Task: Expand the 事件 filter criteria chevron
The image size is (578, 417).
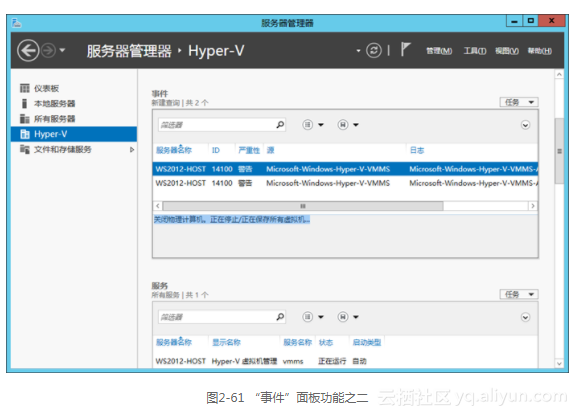Action: [x=525, y=125]
